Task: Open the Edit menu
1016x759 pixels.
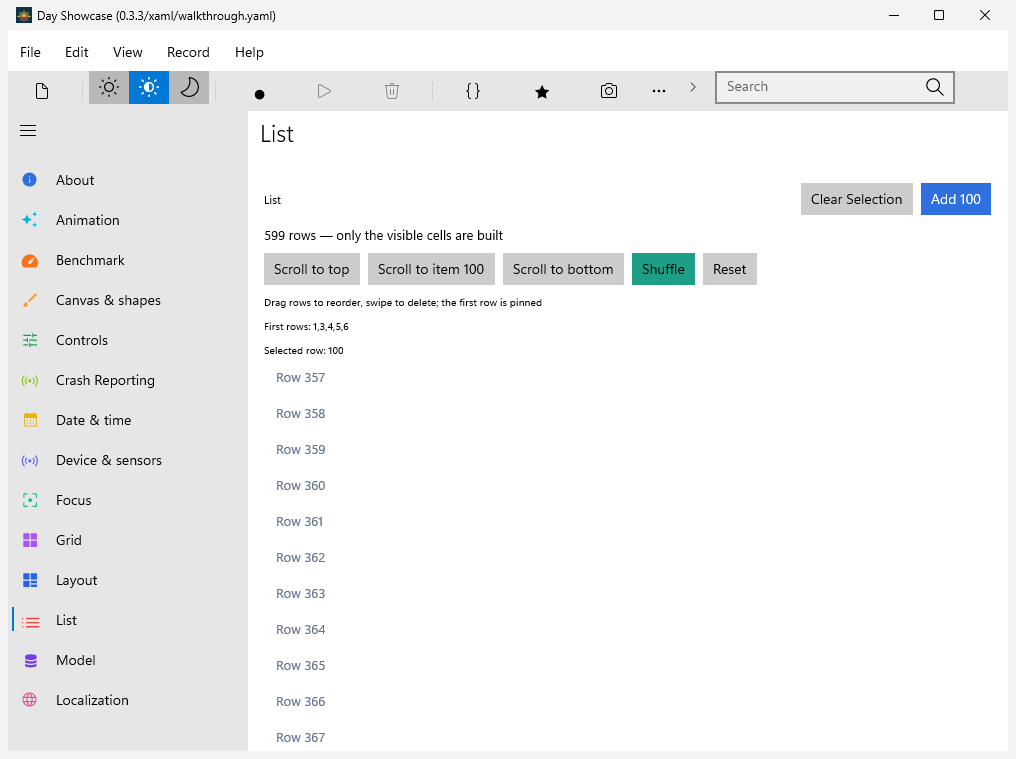Action: pos(76,53)
